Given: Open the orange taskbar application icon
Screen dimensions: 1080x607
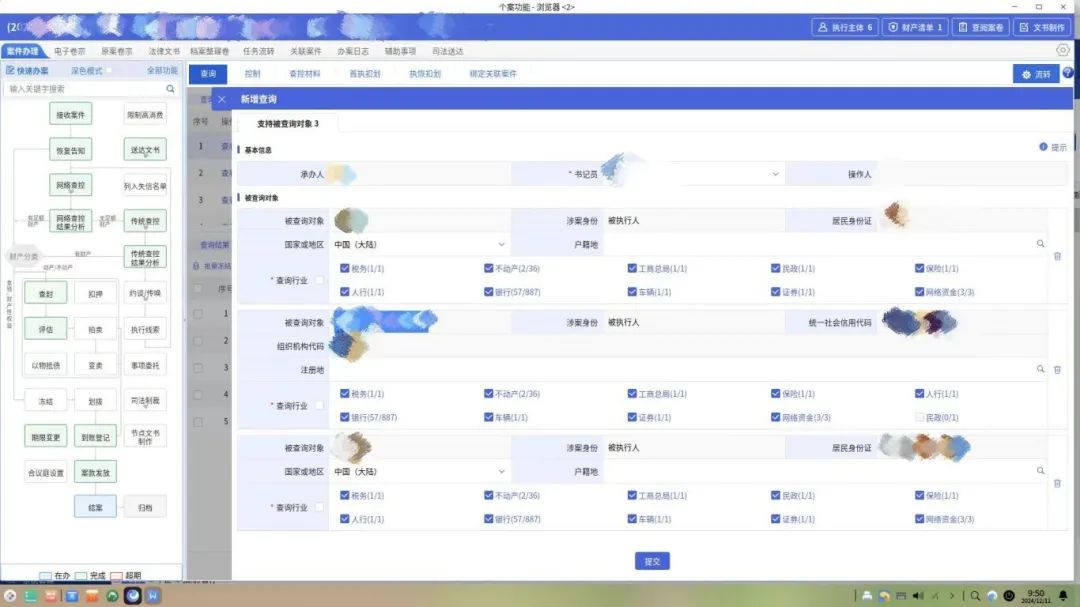Looking at the screenshot, I should point(92,596).
